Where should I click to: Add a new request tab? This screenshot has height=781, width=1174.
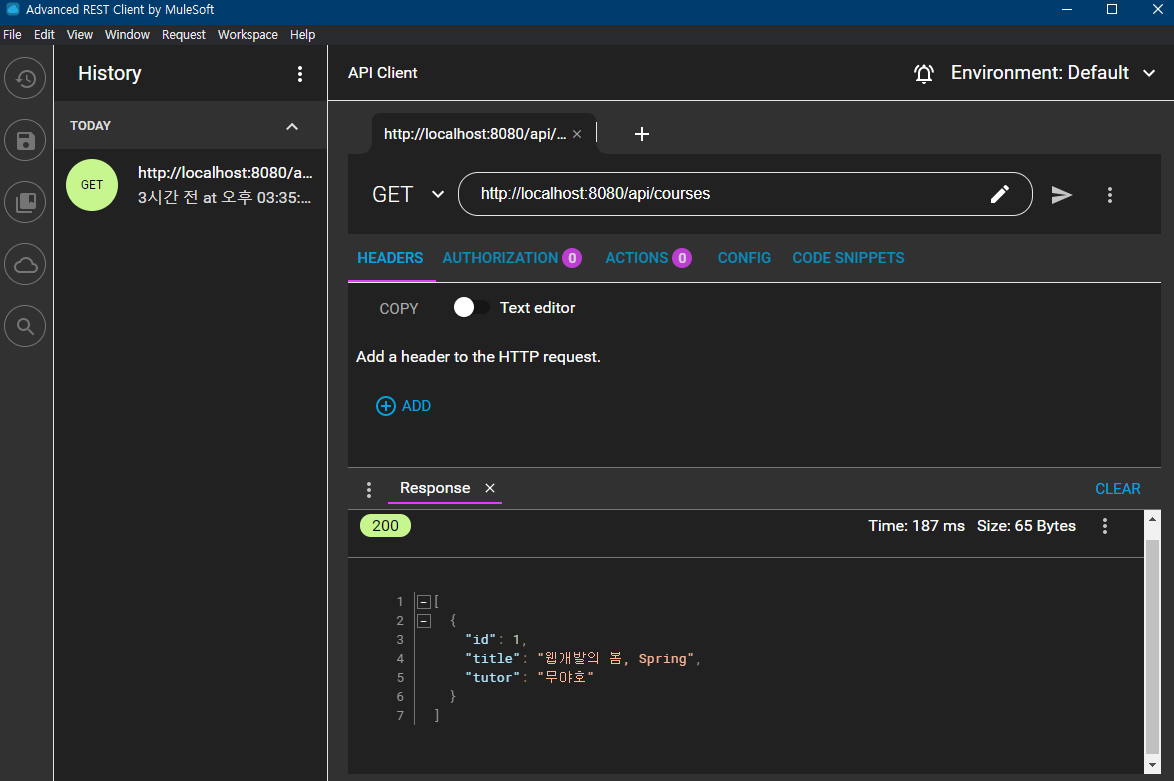[642, 134]
